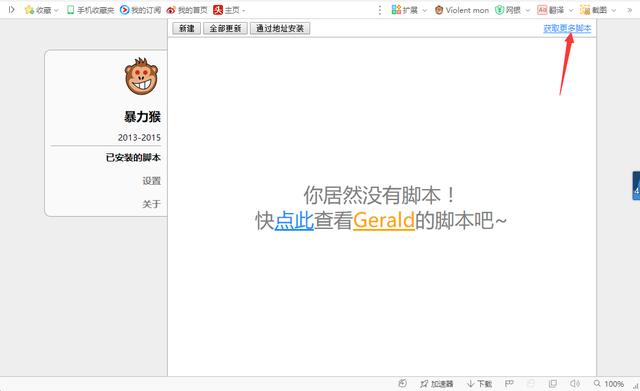Click the 通过地址安装 install by URL button
Viewport: 640px width, 391px height.
click(280, 28)
